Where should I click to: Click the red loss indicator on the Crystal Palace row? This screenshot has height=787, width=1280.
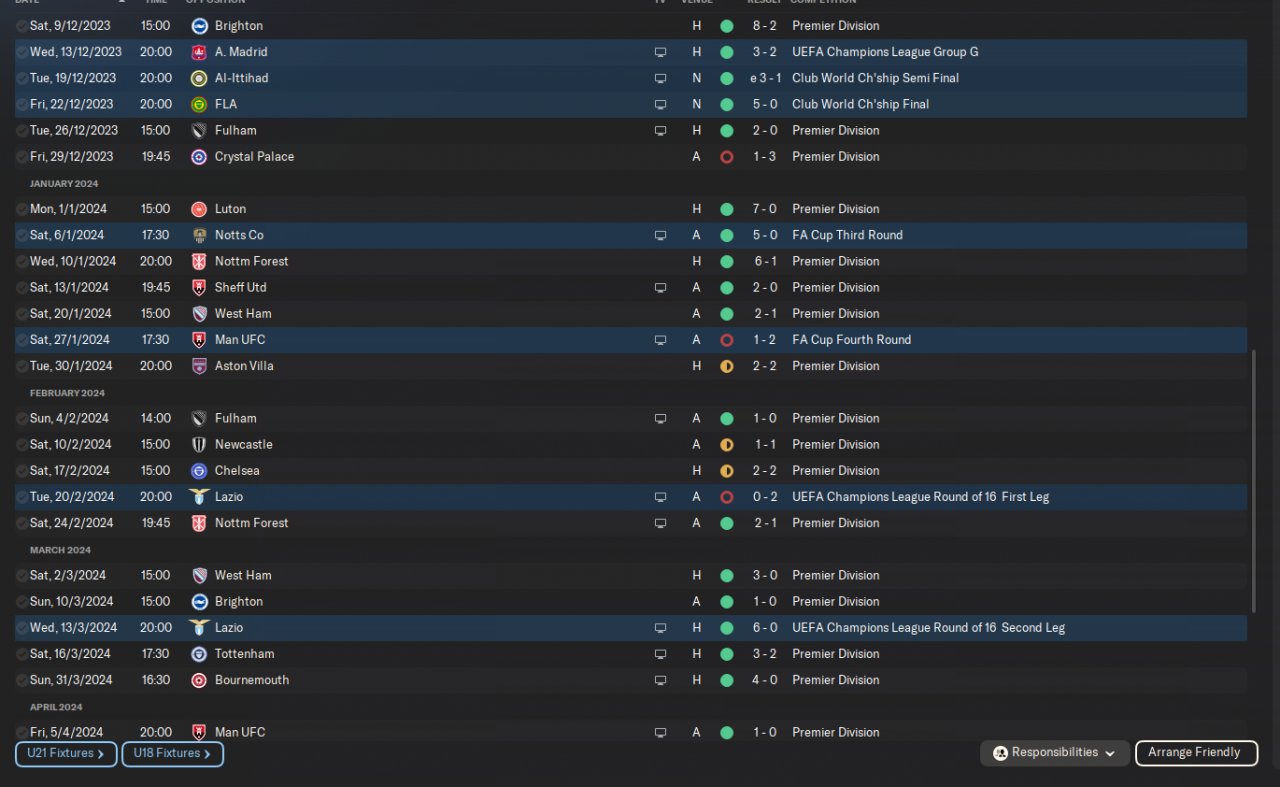[727, 157]
